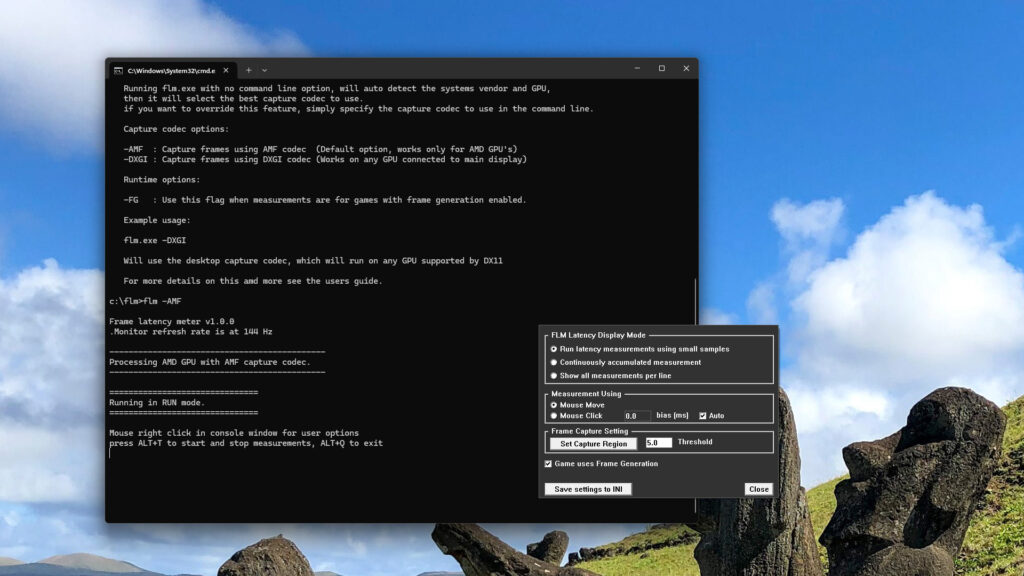Close the cmd.exe terminal tab
The height and width of the screenshot is (576, 1024).
[225, 70]
